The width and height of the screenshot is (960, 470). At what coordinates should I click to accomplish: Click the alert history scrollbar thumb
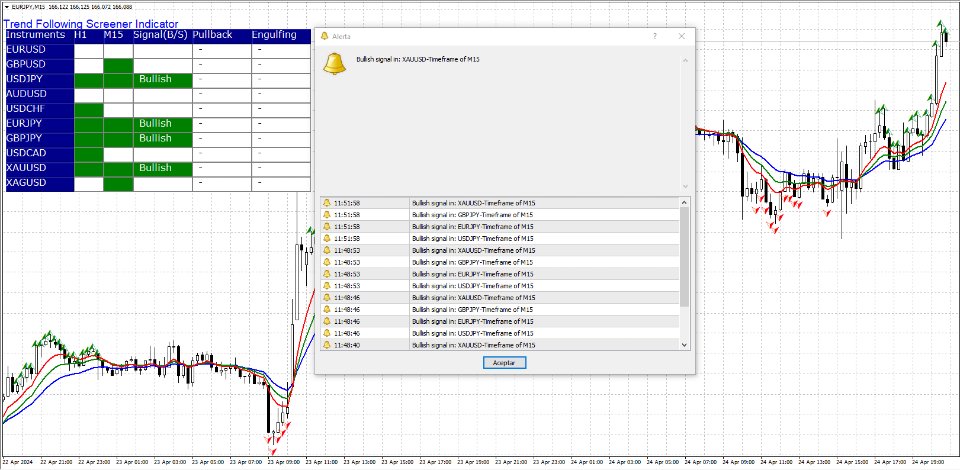[x=684, y=256]
